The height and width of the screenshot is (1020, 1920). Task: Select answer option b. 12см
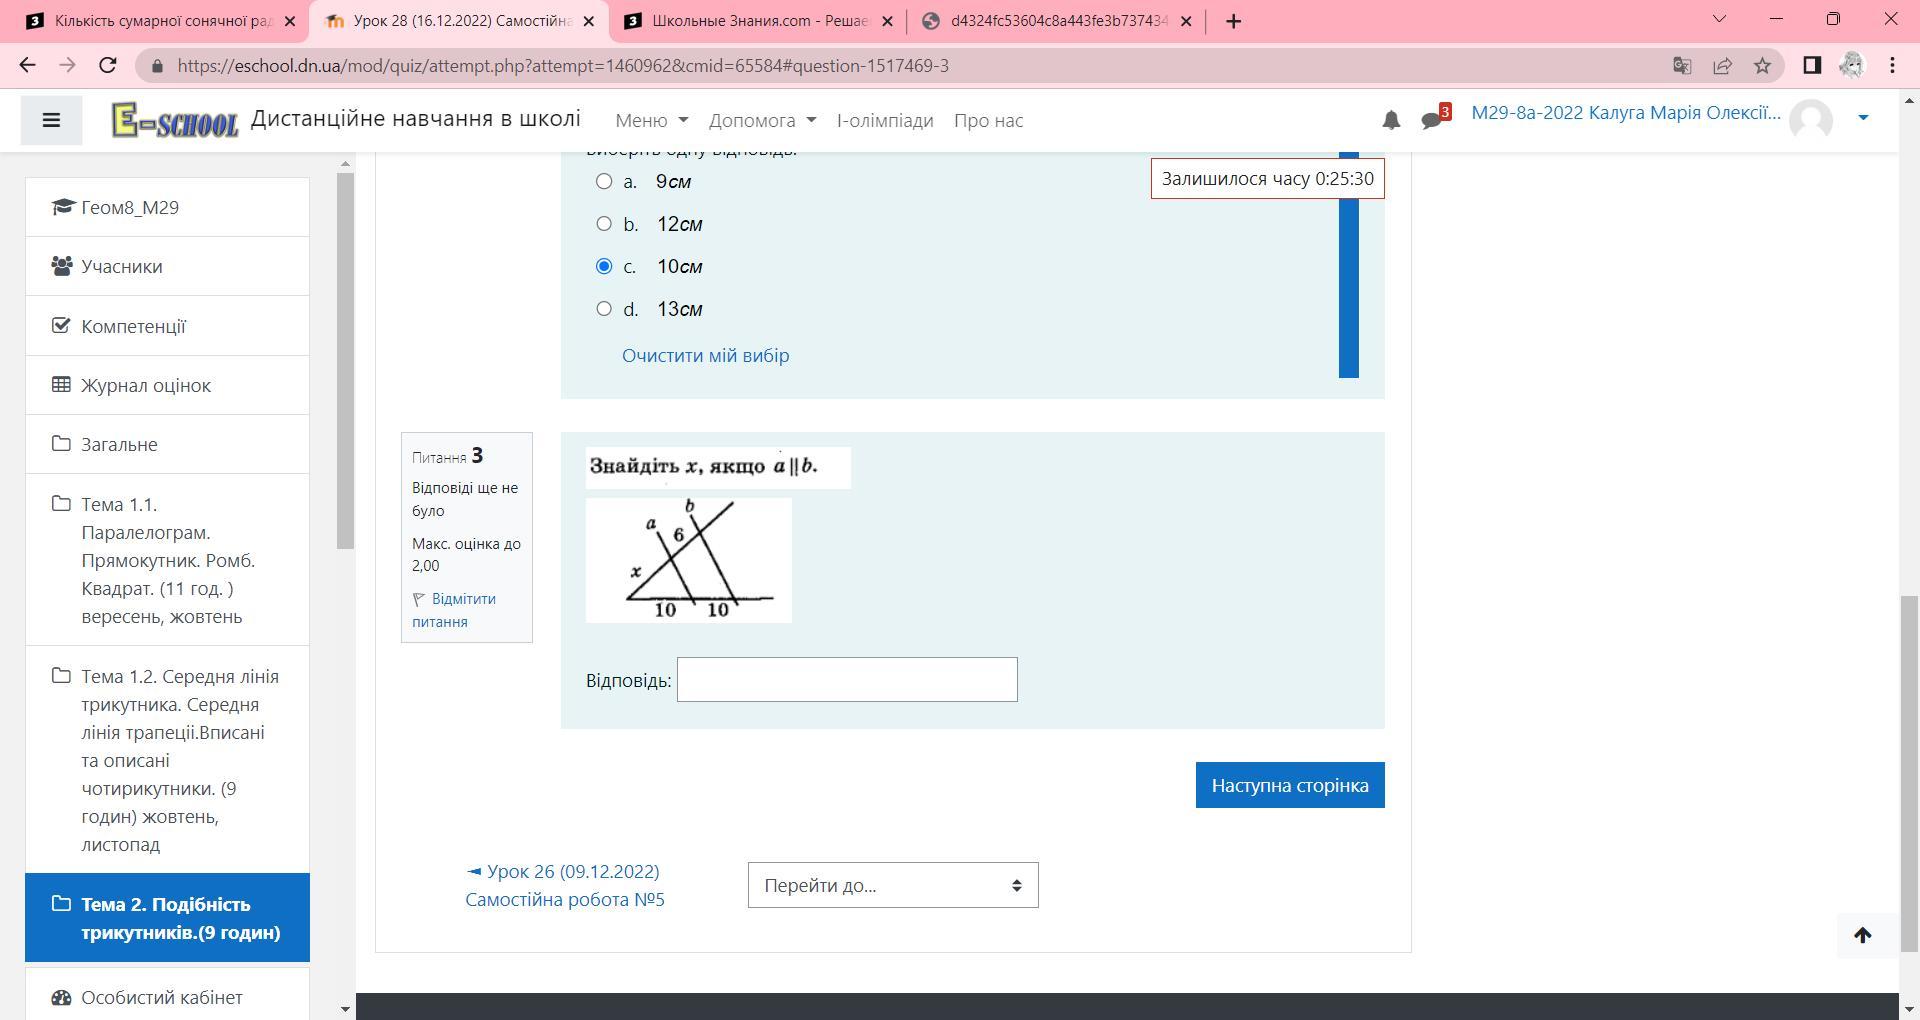click(604, 224)
